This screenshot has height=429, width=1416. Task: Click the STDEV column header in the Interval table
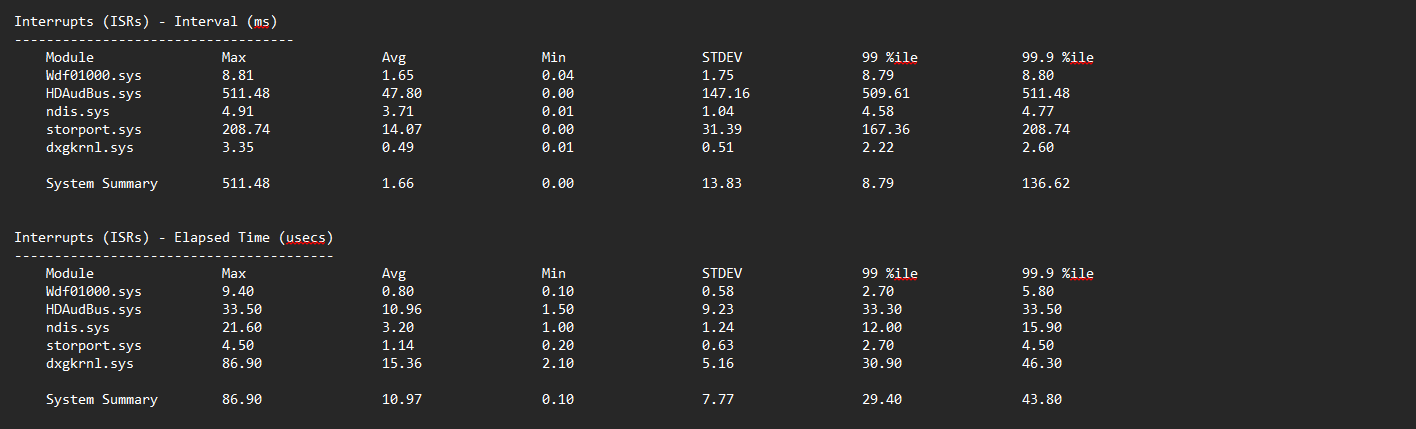click(722, 57)
